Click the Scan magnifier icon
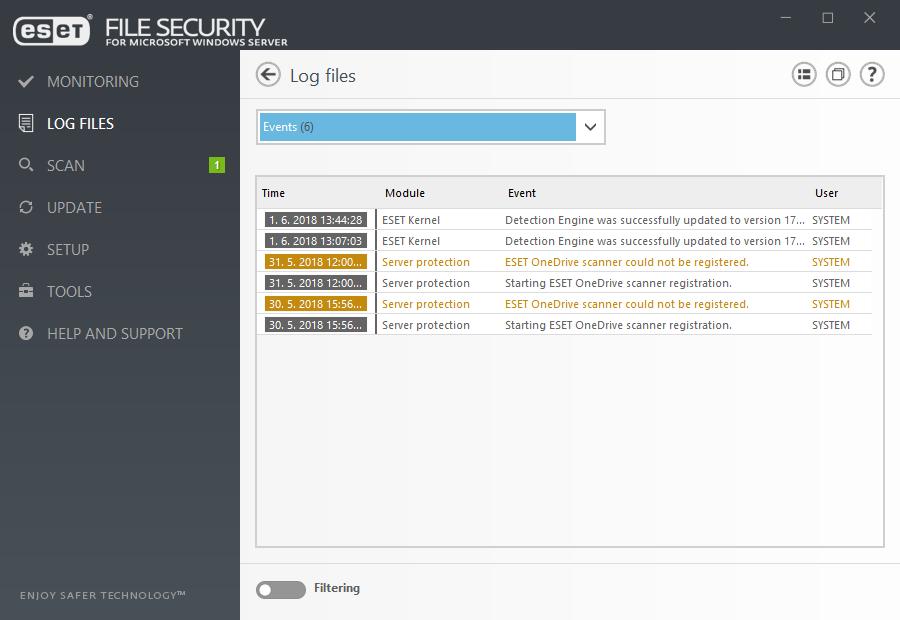900x620 pixels. click(x=26, y=165)
